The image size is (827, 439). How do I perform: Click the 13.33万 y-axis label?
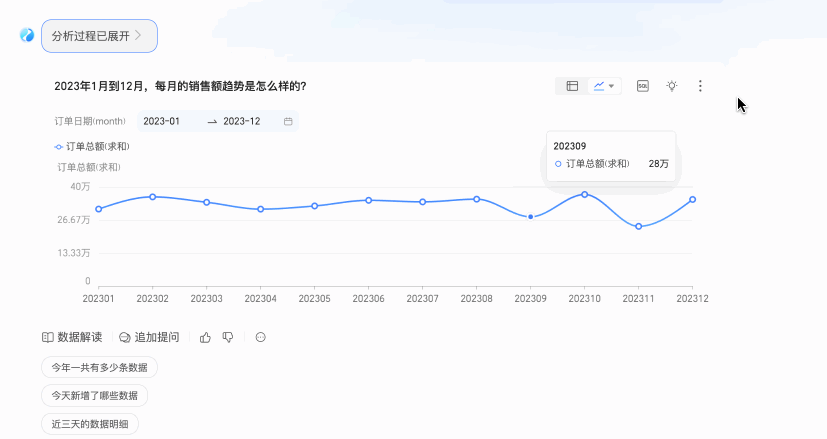click(x=74, y=253)
